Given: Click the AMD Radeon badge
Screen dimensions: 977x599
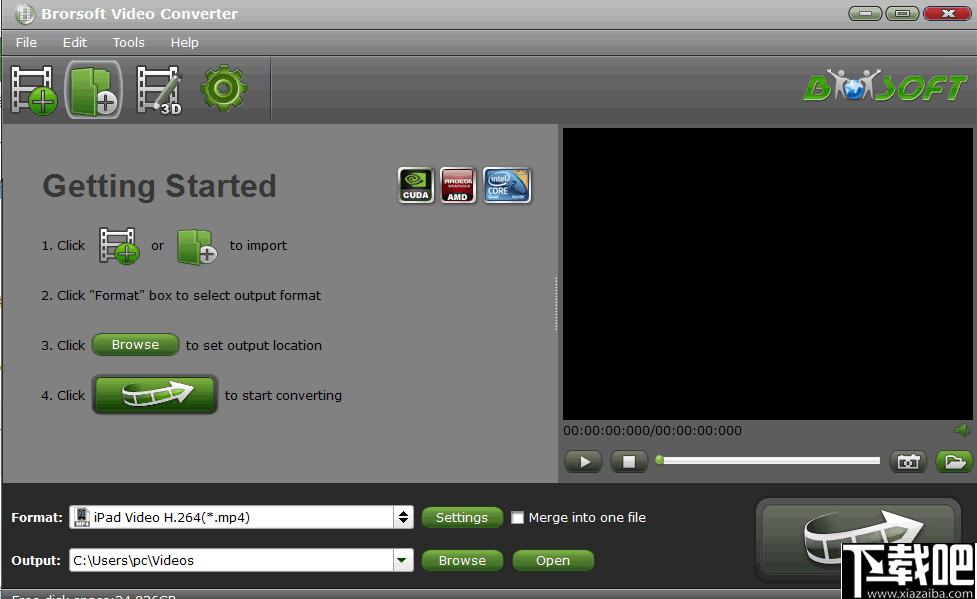Looking at the screenshot, I should [458, 185].
